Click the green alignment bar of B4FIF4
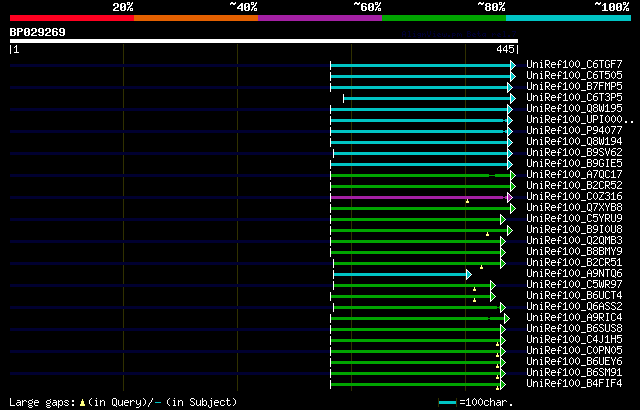This screenshot has width=640, height=410. tap(416, 385)
